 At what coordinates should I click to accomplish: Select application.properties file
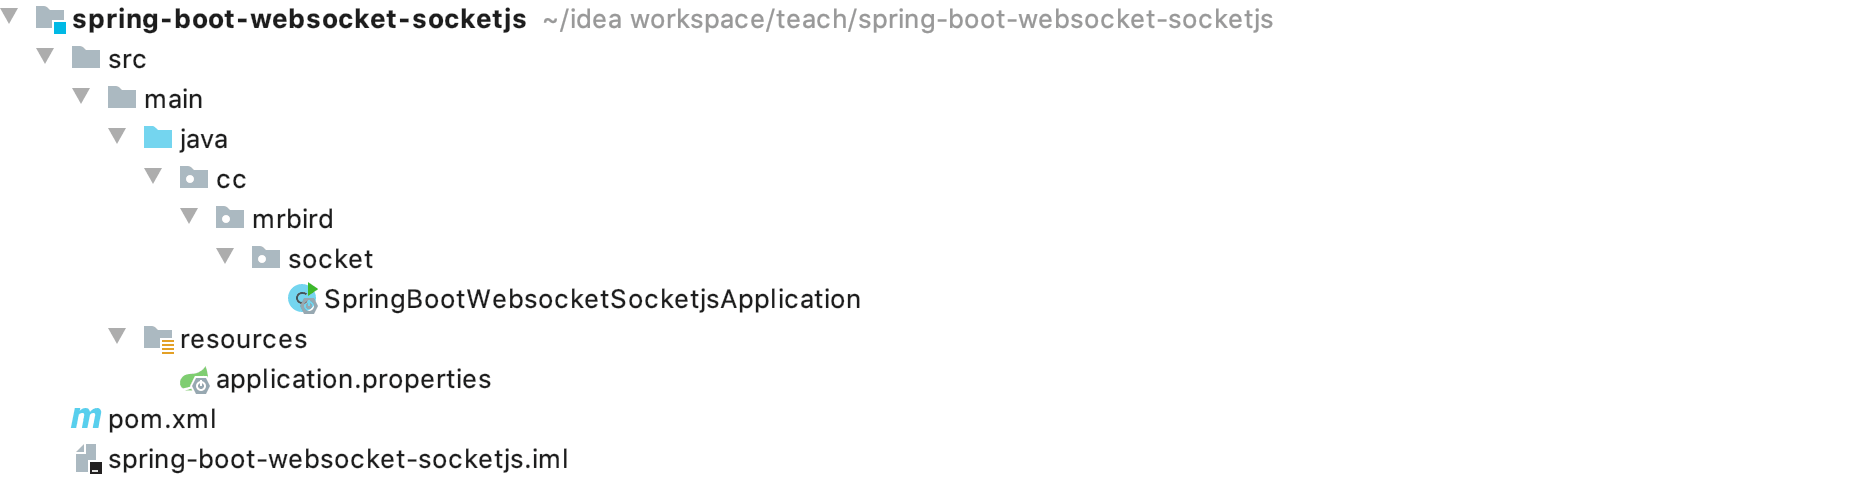point(353,379)
